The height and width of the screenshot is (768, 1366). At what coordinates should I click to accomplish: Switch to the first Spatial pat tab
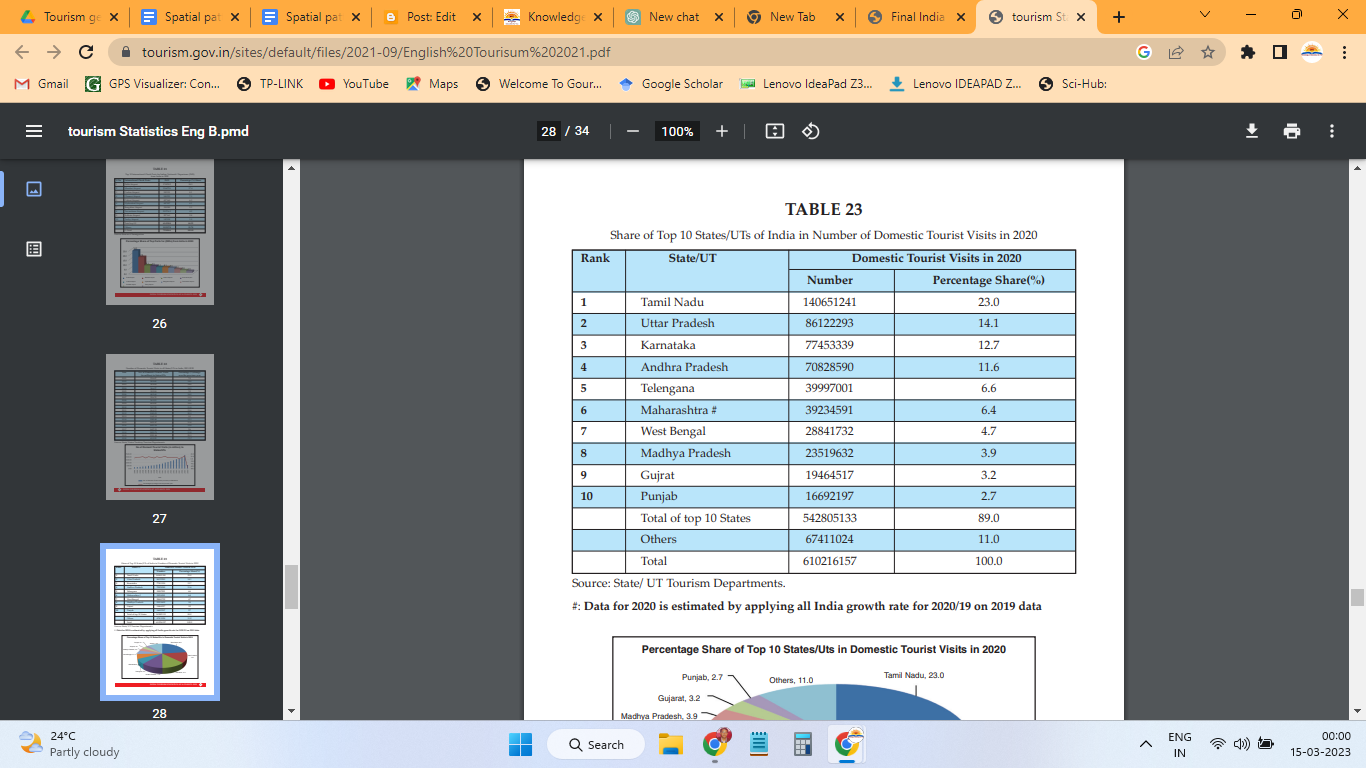click(x=190, y=17)
